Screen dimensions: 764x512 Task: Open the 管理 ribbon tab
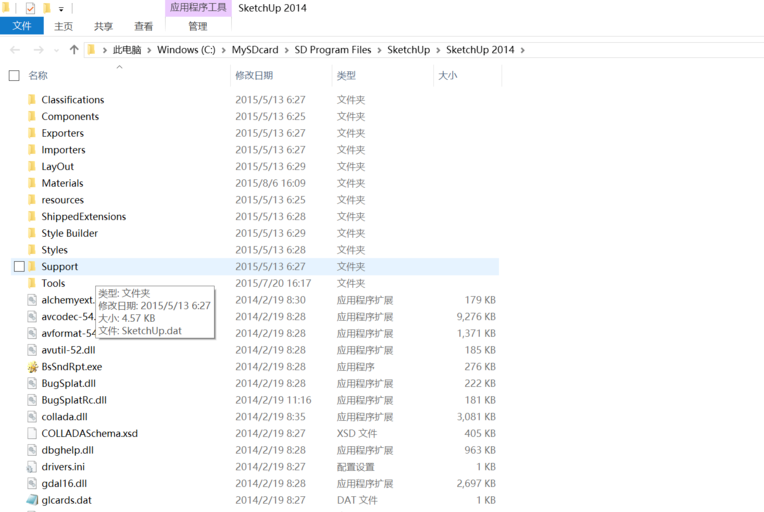tap(198, 26)
